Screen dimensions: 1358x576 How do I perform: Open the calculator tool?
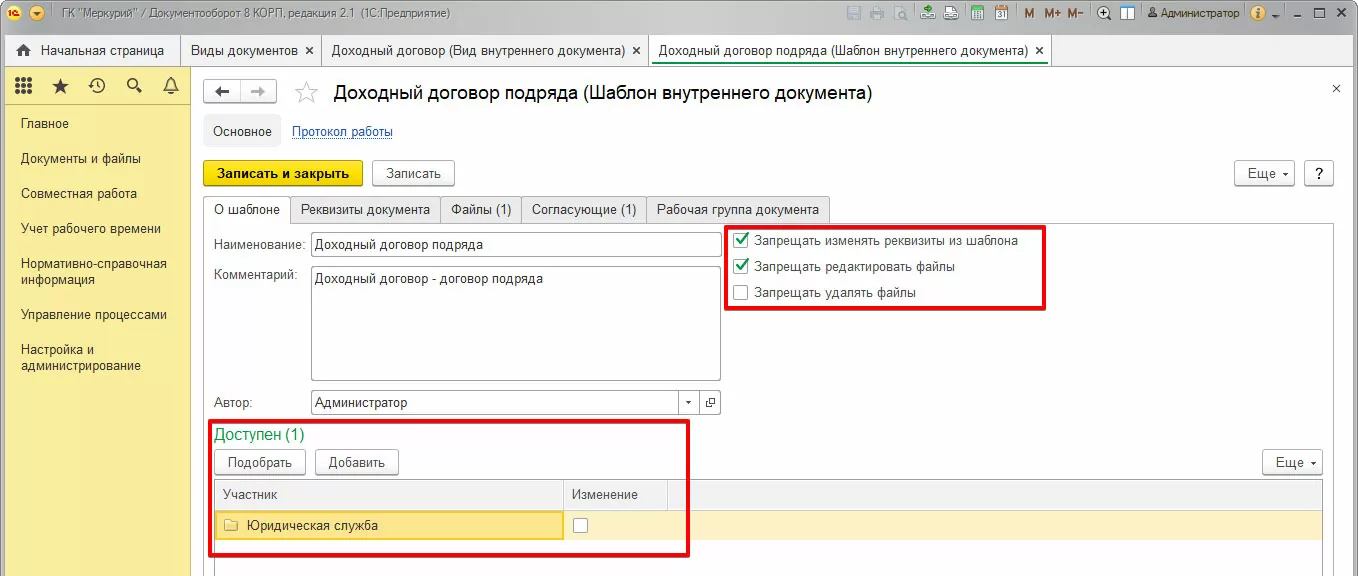(976, 13)
